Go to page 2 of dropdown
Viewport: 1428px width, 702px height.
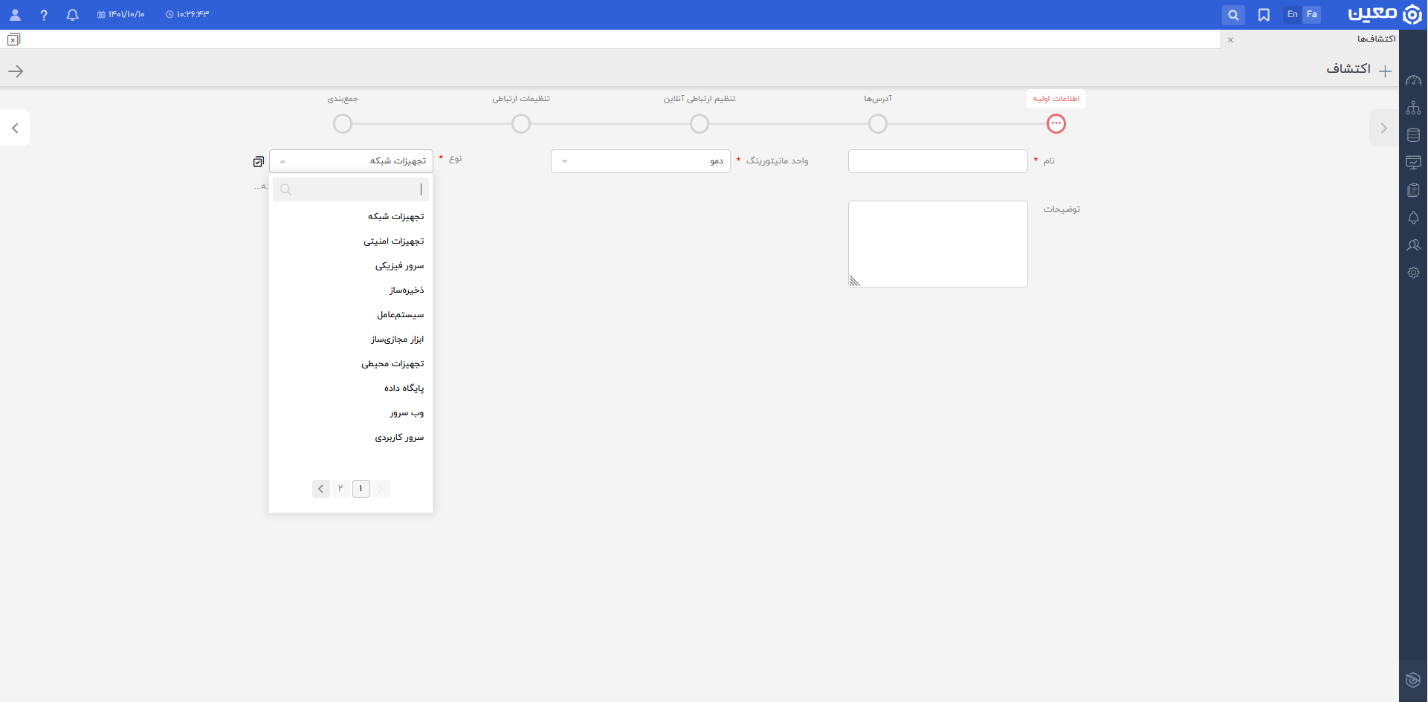341,488
